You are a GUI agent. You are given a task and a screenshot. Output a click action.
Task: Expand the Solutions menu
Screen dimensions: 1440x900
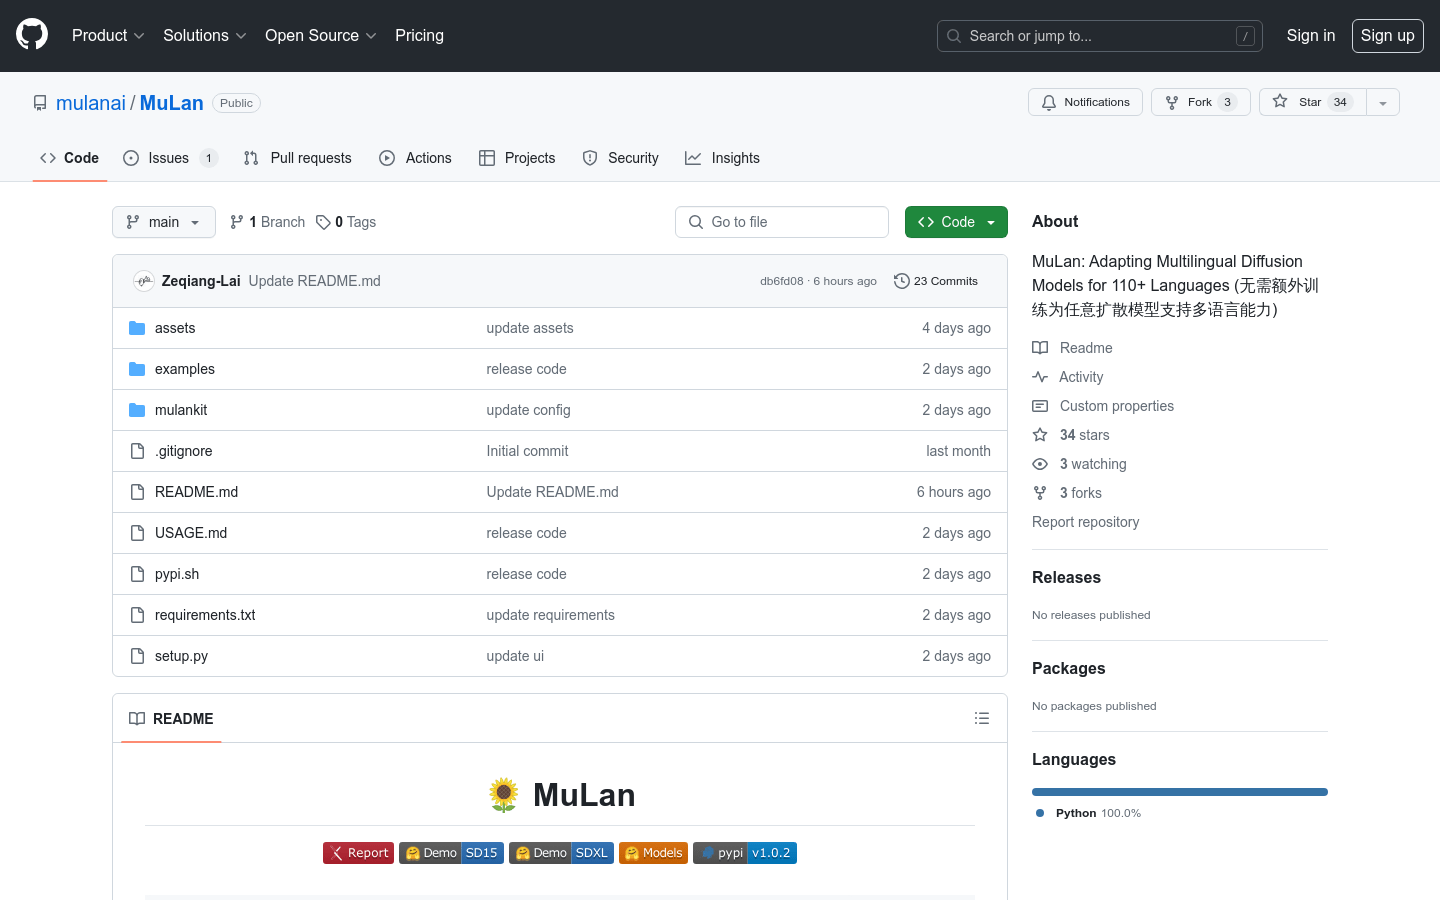(x=204, y=35)
